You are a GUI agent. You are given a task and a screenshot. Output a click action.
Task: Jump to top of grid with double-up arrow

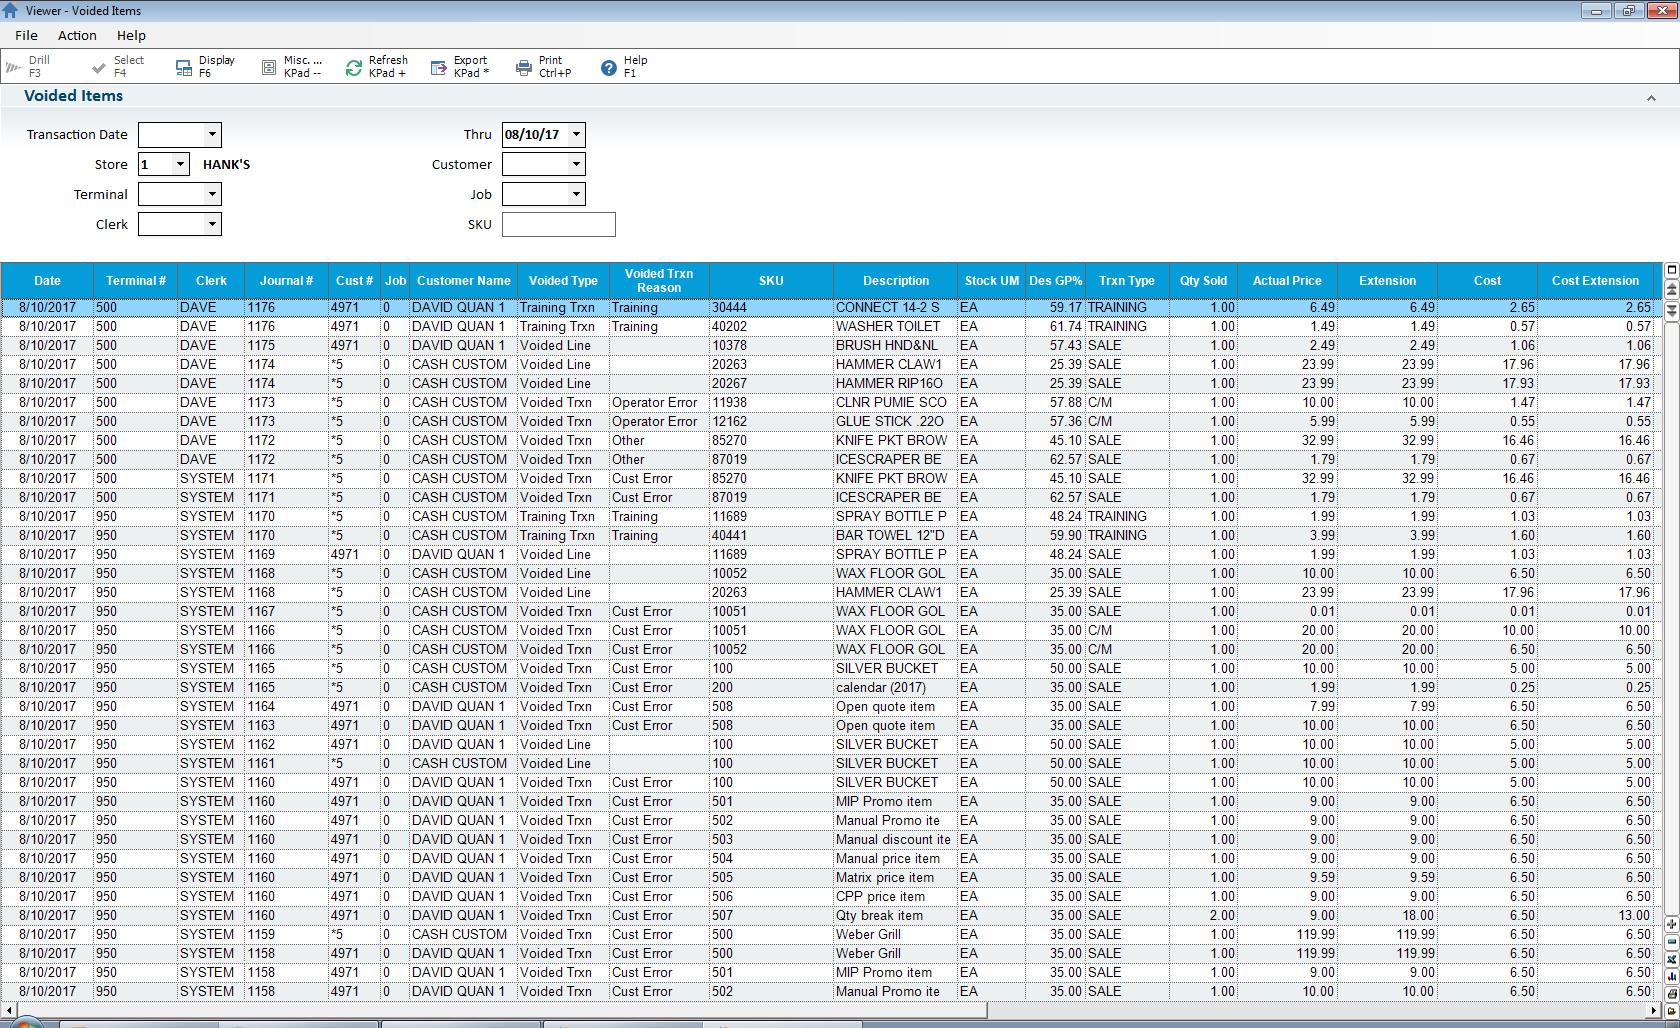tap(1671, 288)
